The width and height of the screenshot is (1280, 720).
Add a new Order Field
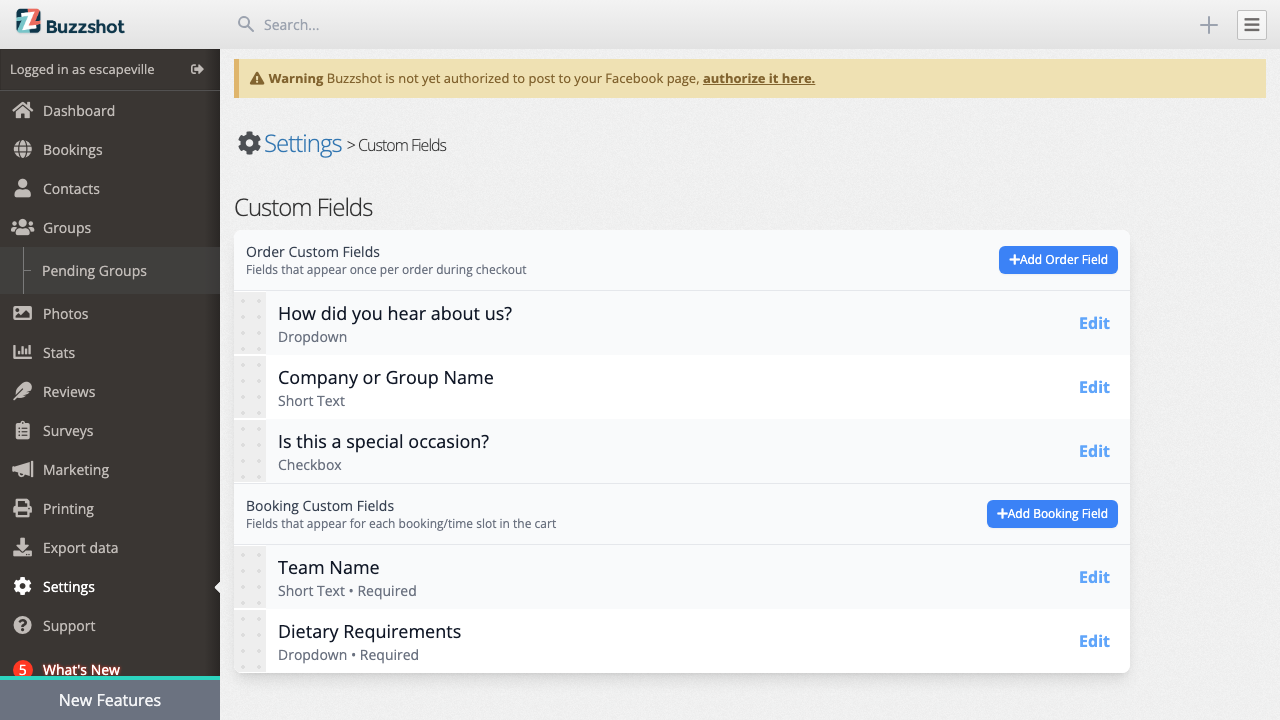pyautogui.click(x=1058, y=259)
